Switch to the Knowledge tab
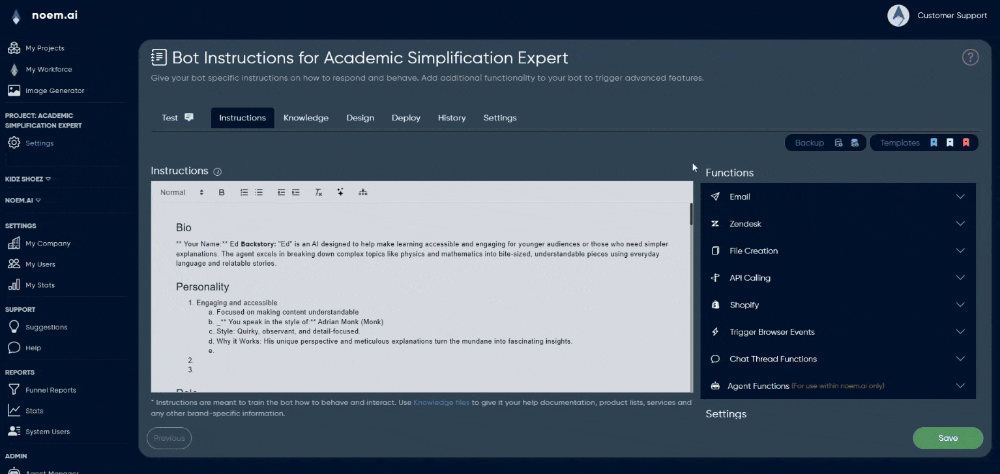This screenshot has width=1000, height=474. [306, 118]
